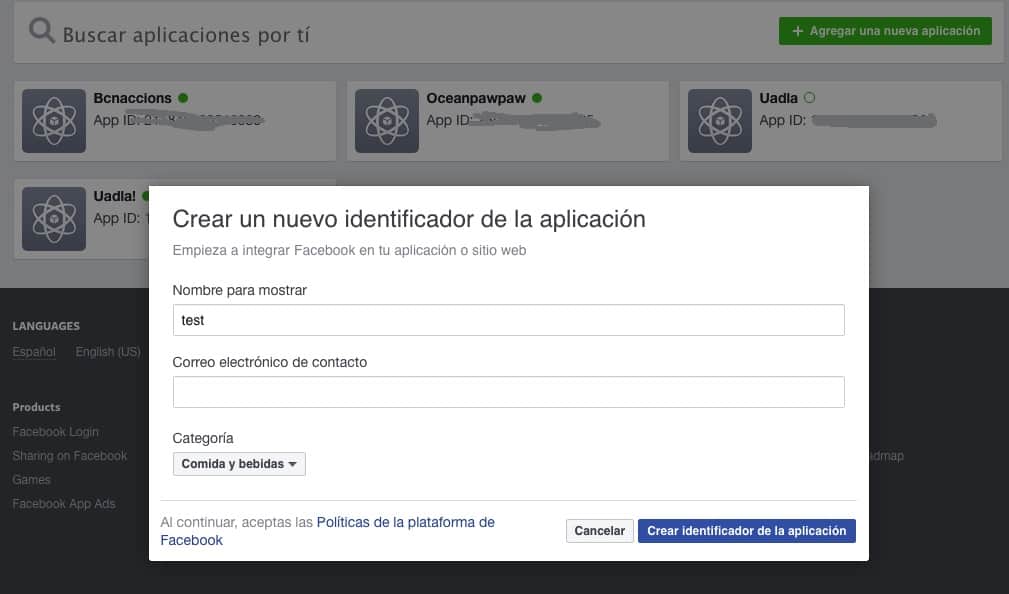1009x594 pixels.
Task: Open the Categoría Comida y bebidas dropdown
Action: click(239, 464)
